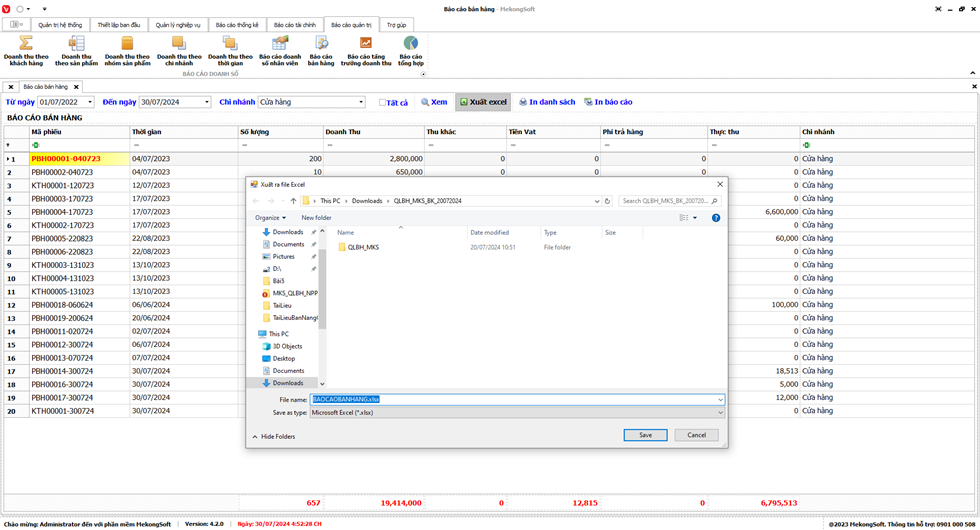Tick the Tất cả checkbox

tap(383, 102)
